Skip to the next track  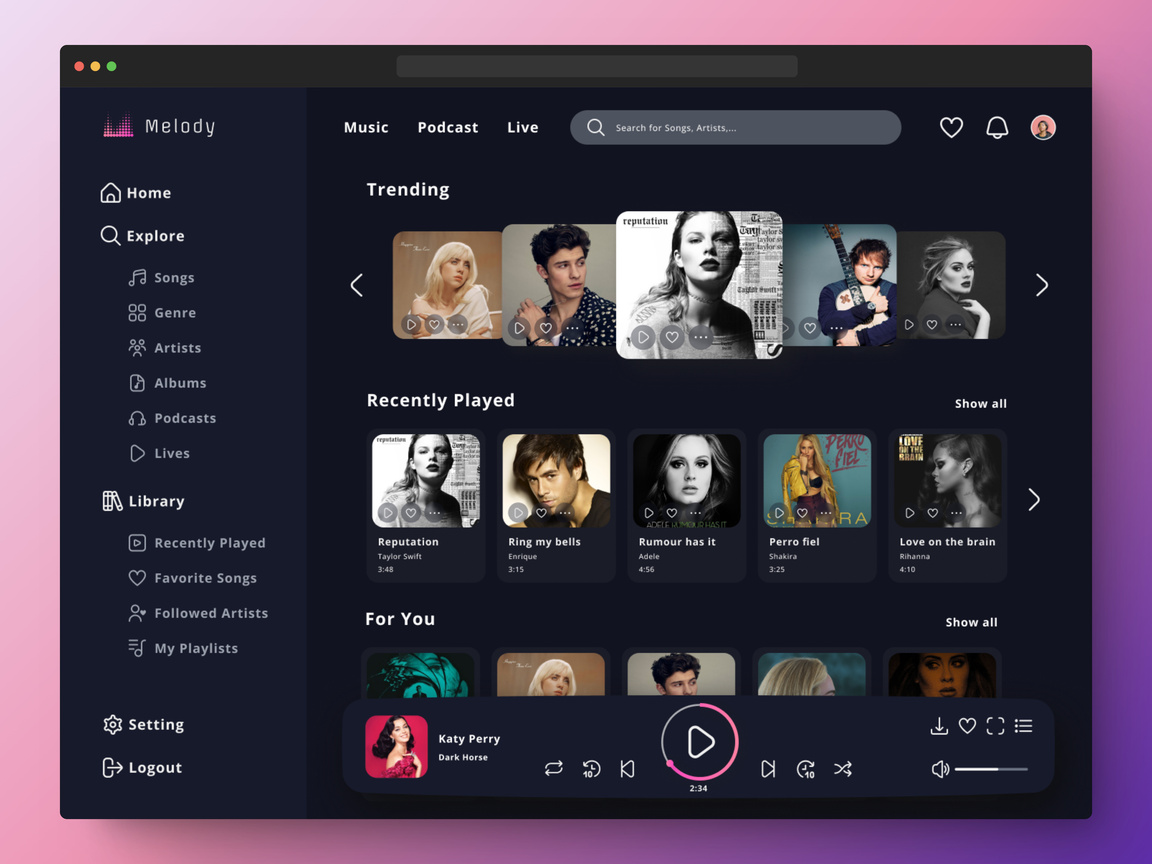[x=768, y=769]
